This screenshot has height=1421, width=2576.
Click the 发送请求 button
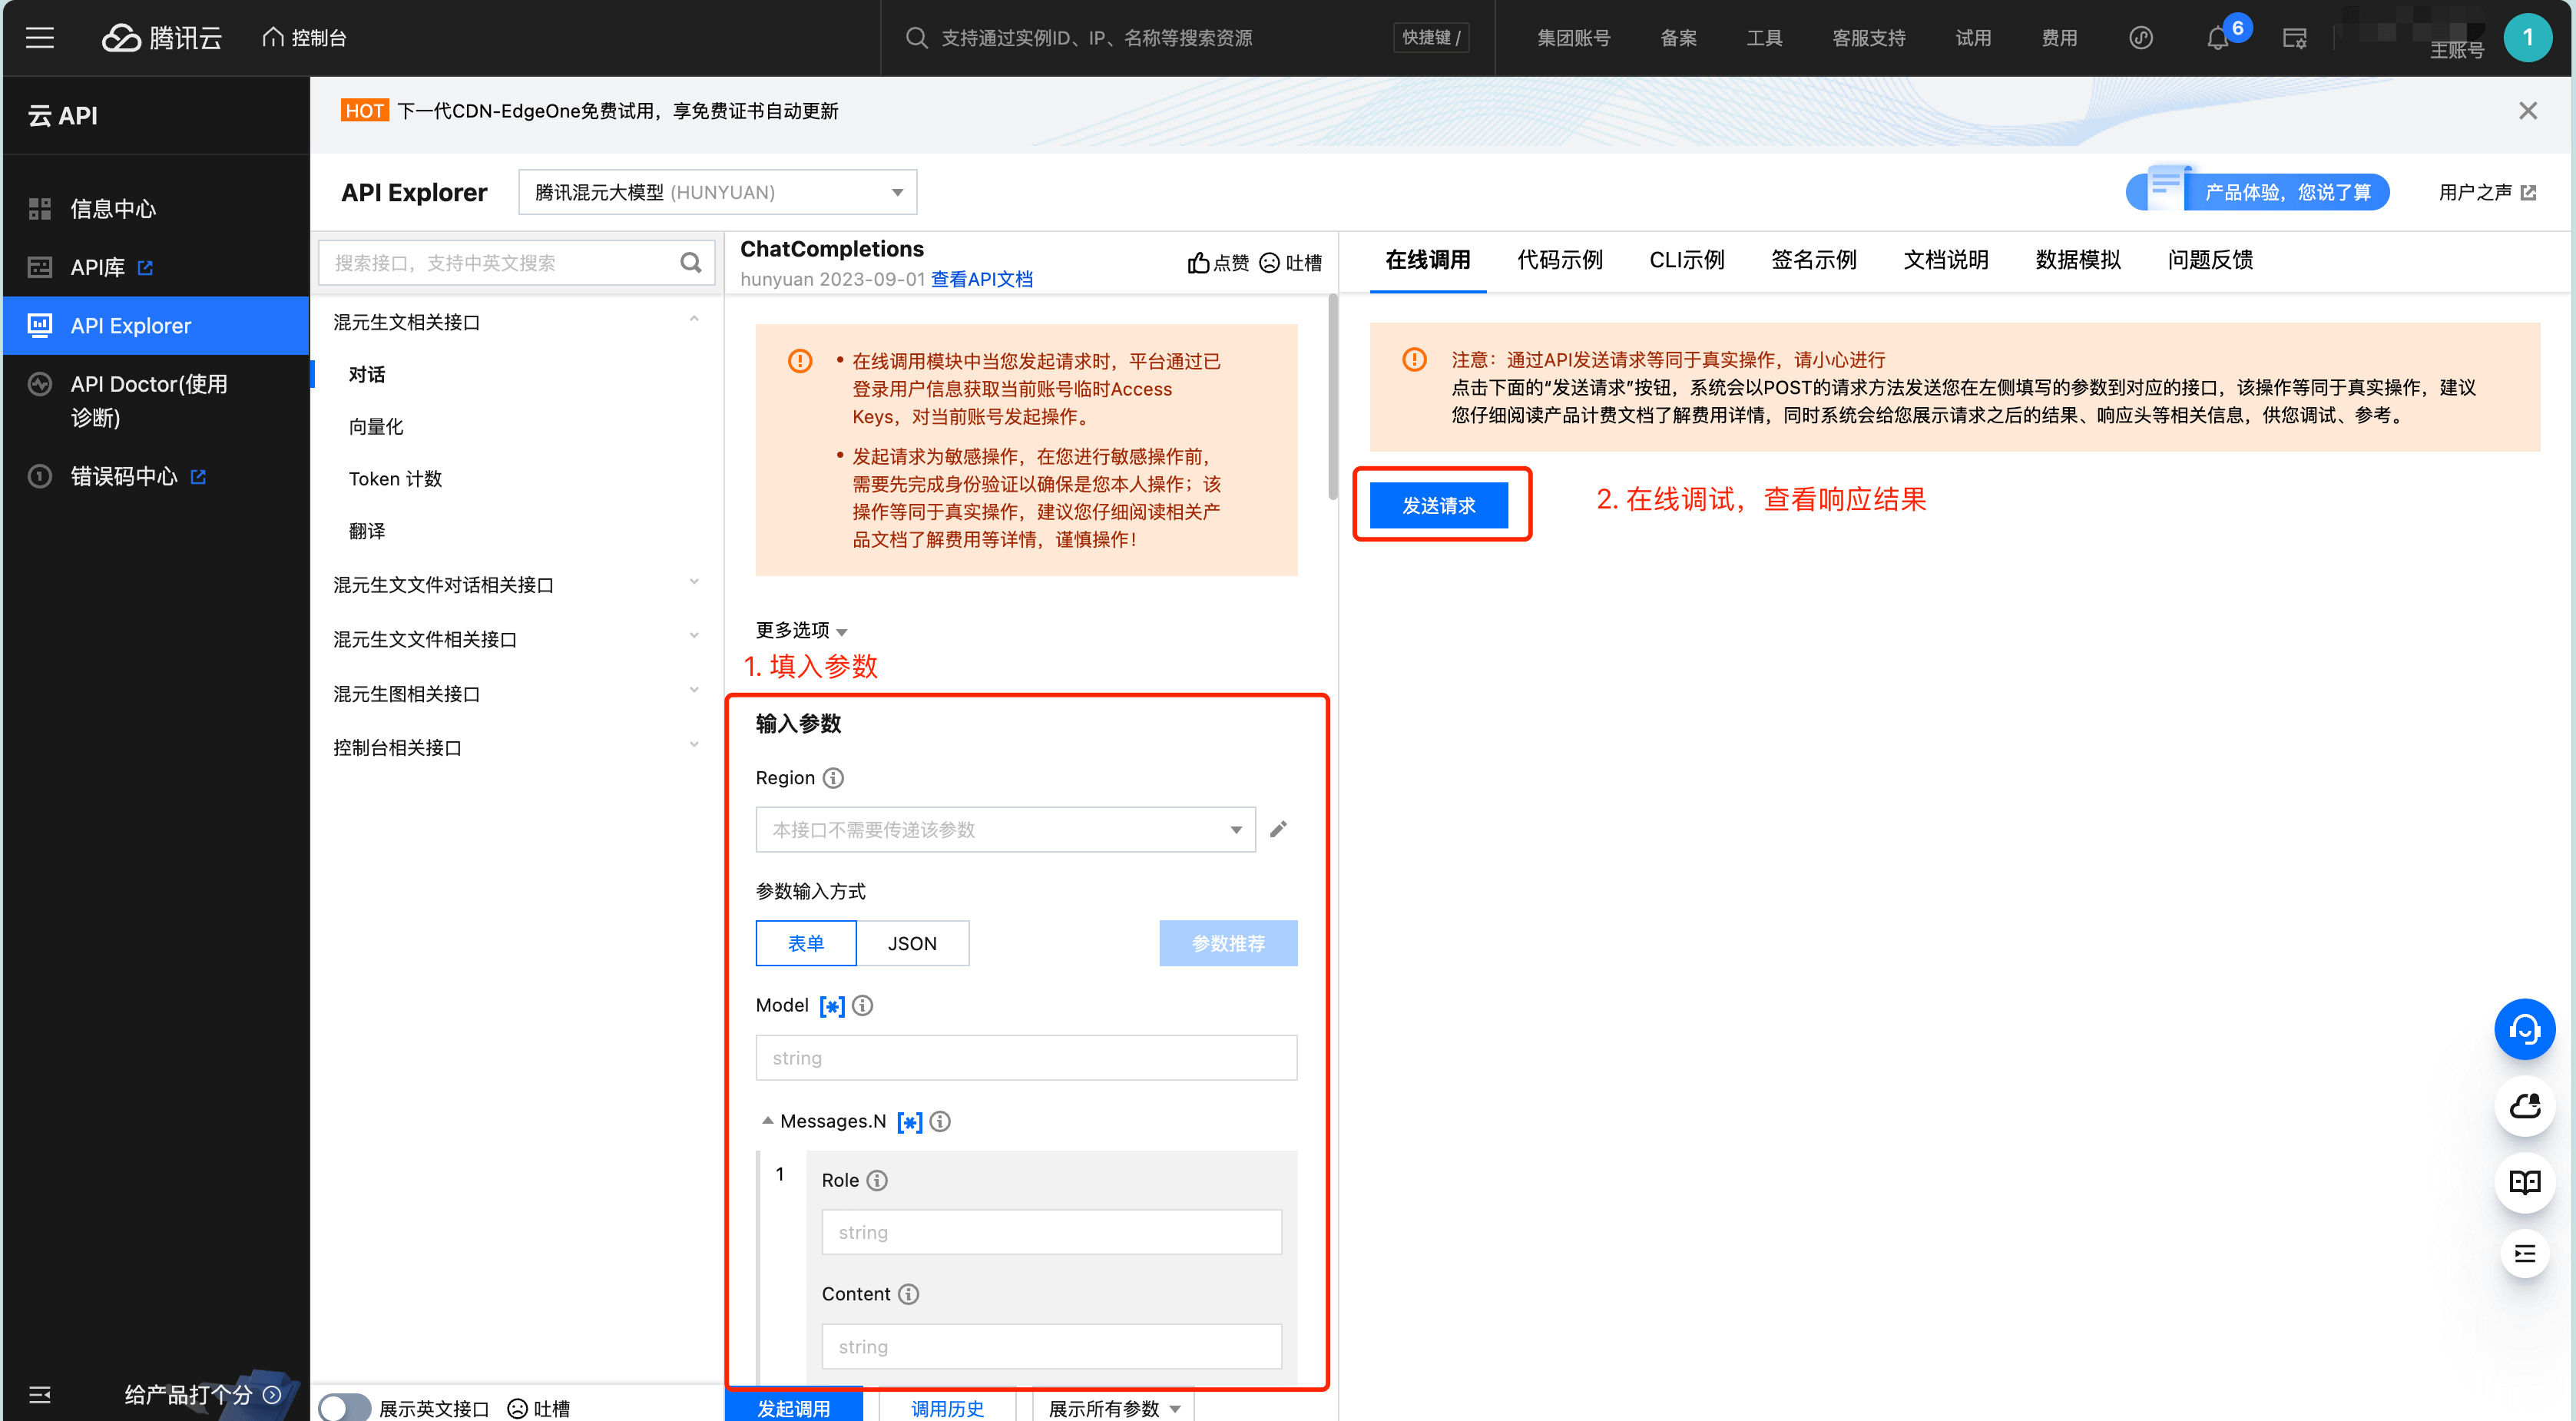(x=1440, y=505)
